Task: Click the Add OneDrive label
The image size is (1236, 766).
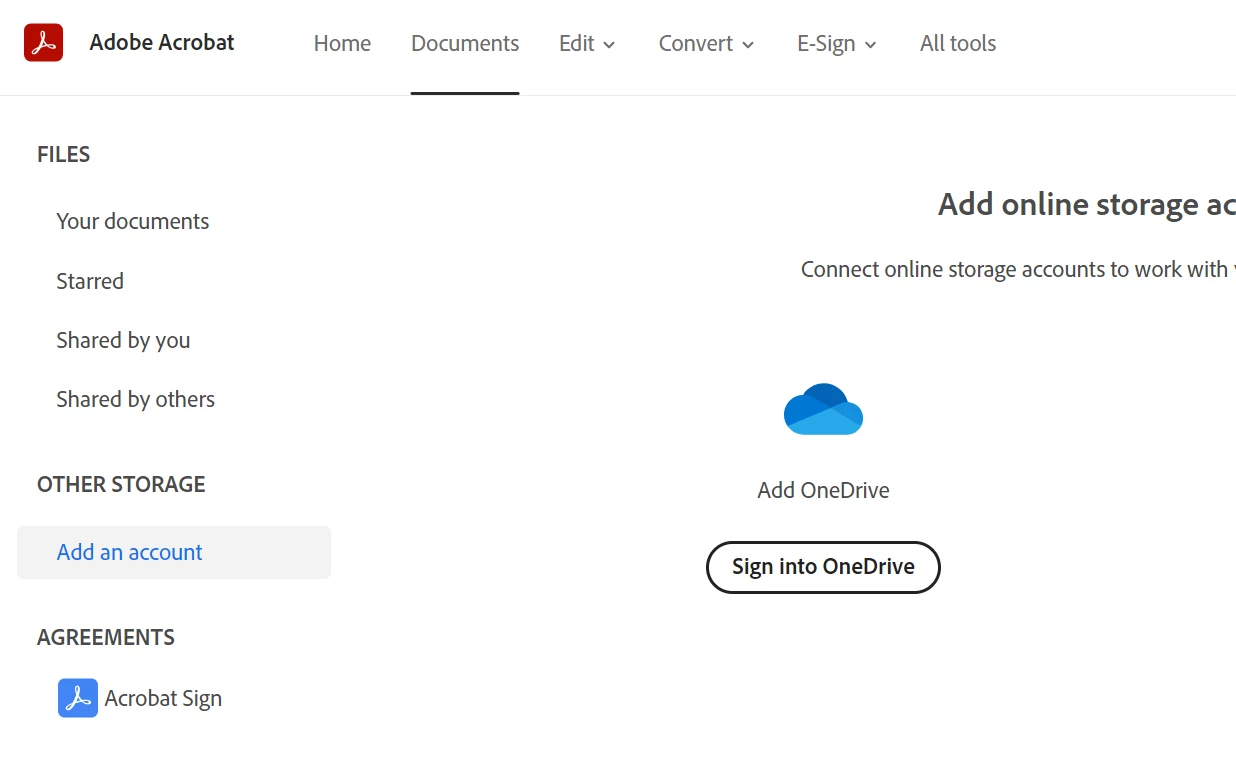Action: coord(823,490)
